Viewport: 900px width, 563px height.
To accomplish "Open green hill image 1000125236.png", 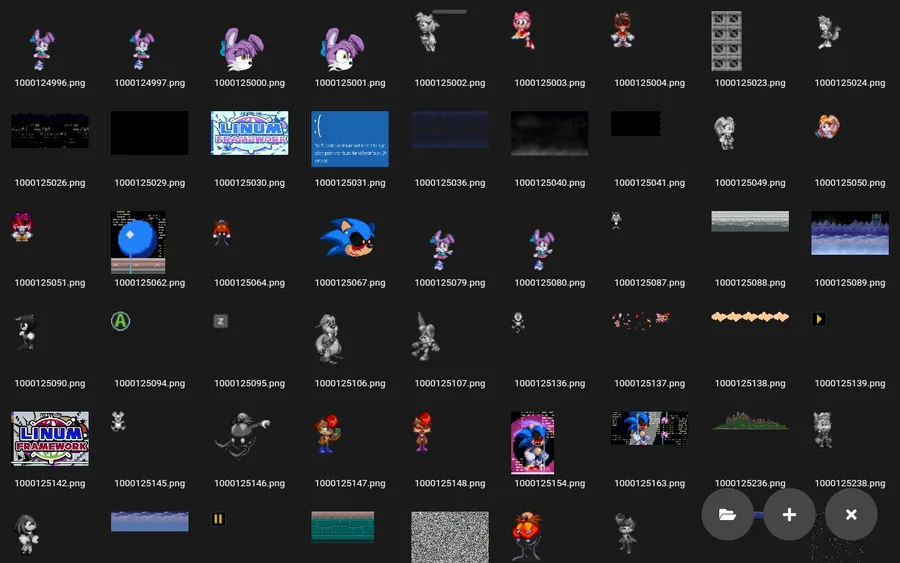I will [750, 421].
